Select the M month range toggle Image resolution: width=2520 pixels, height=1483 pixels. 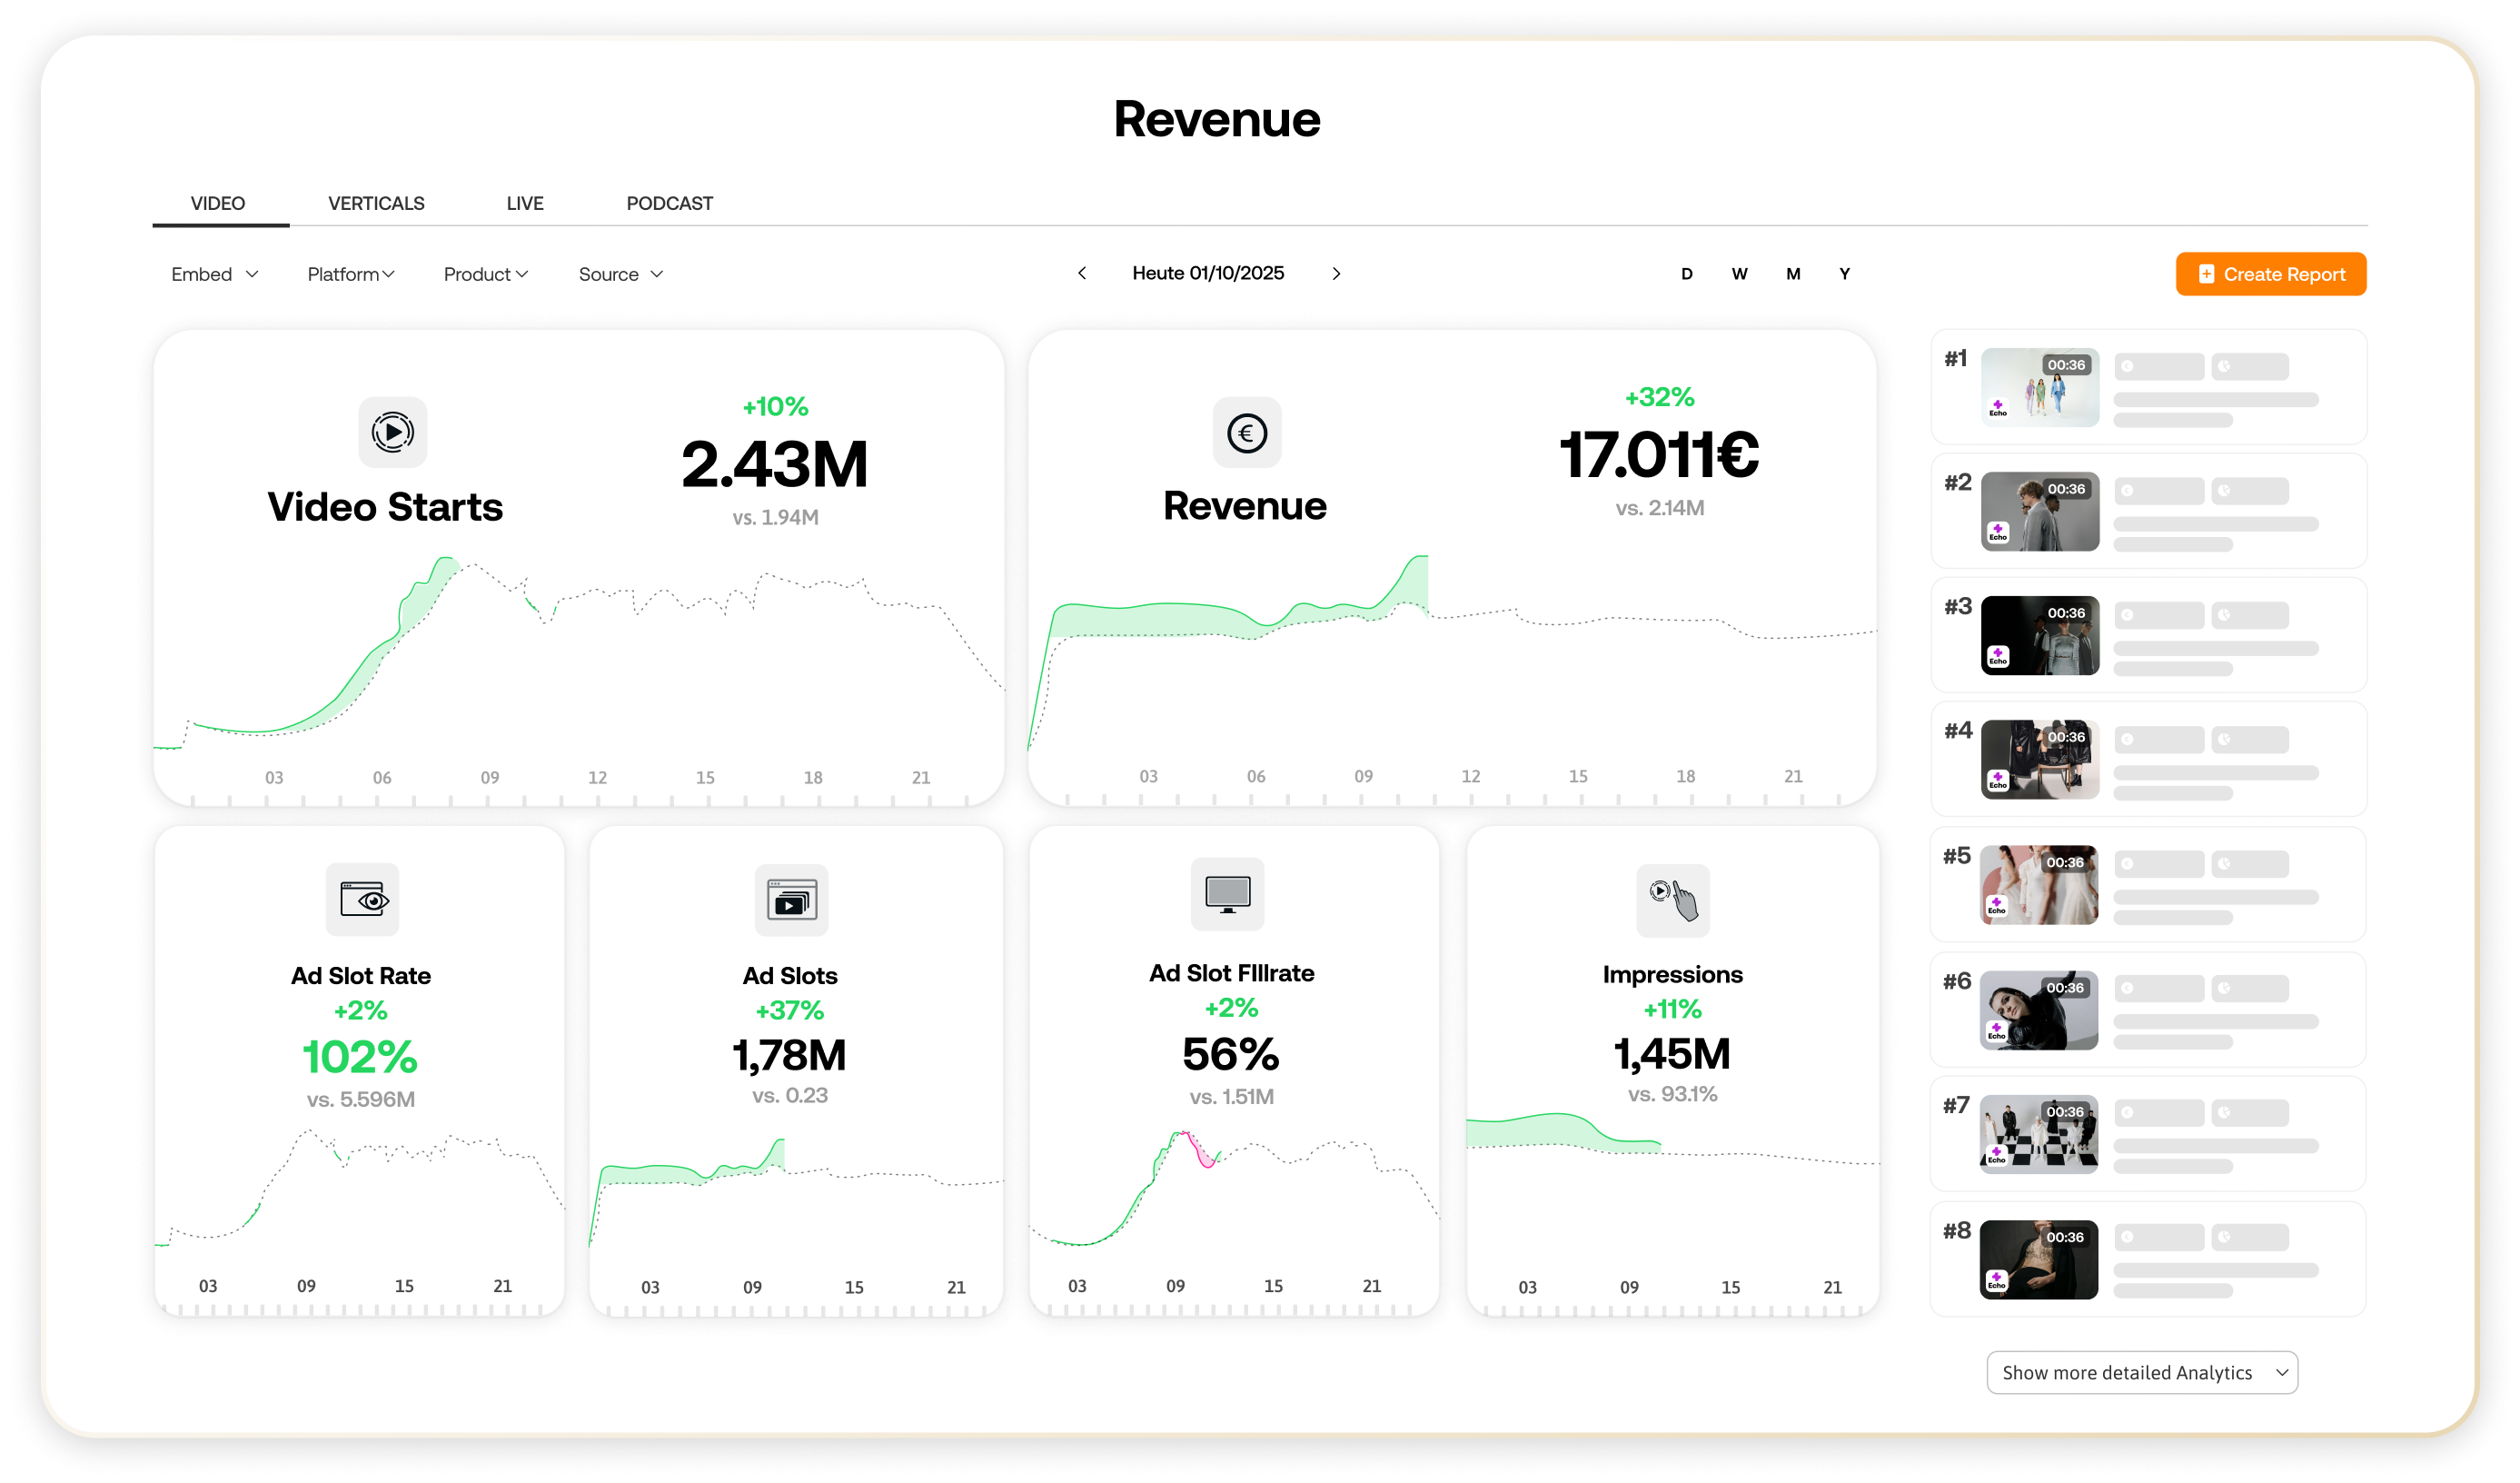pos(1793,274)
